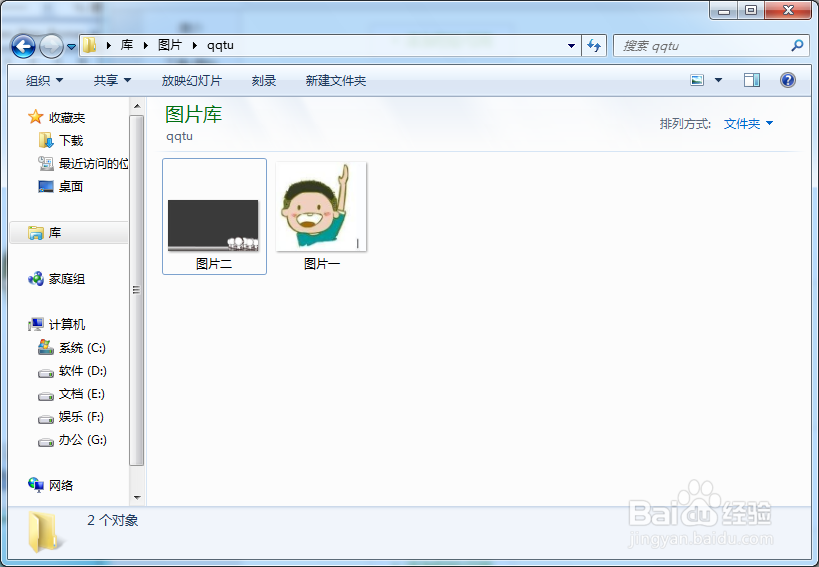Click the navigation pane scroll up arrow
Screen dimensions: 819x567
click(137, 107)
